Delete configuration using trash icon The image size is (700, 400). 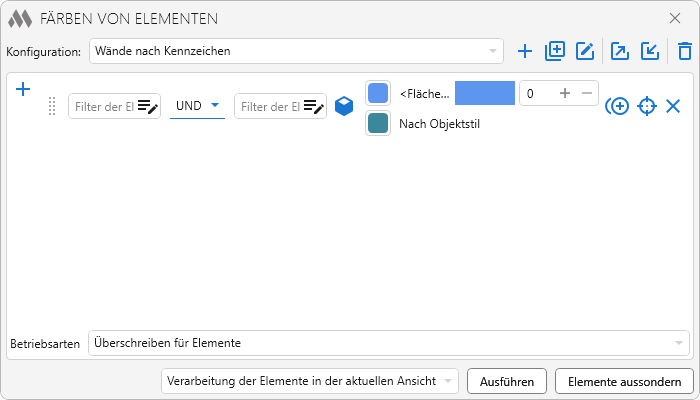[684, 51]
